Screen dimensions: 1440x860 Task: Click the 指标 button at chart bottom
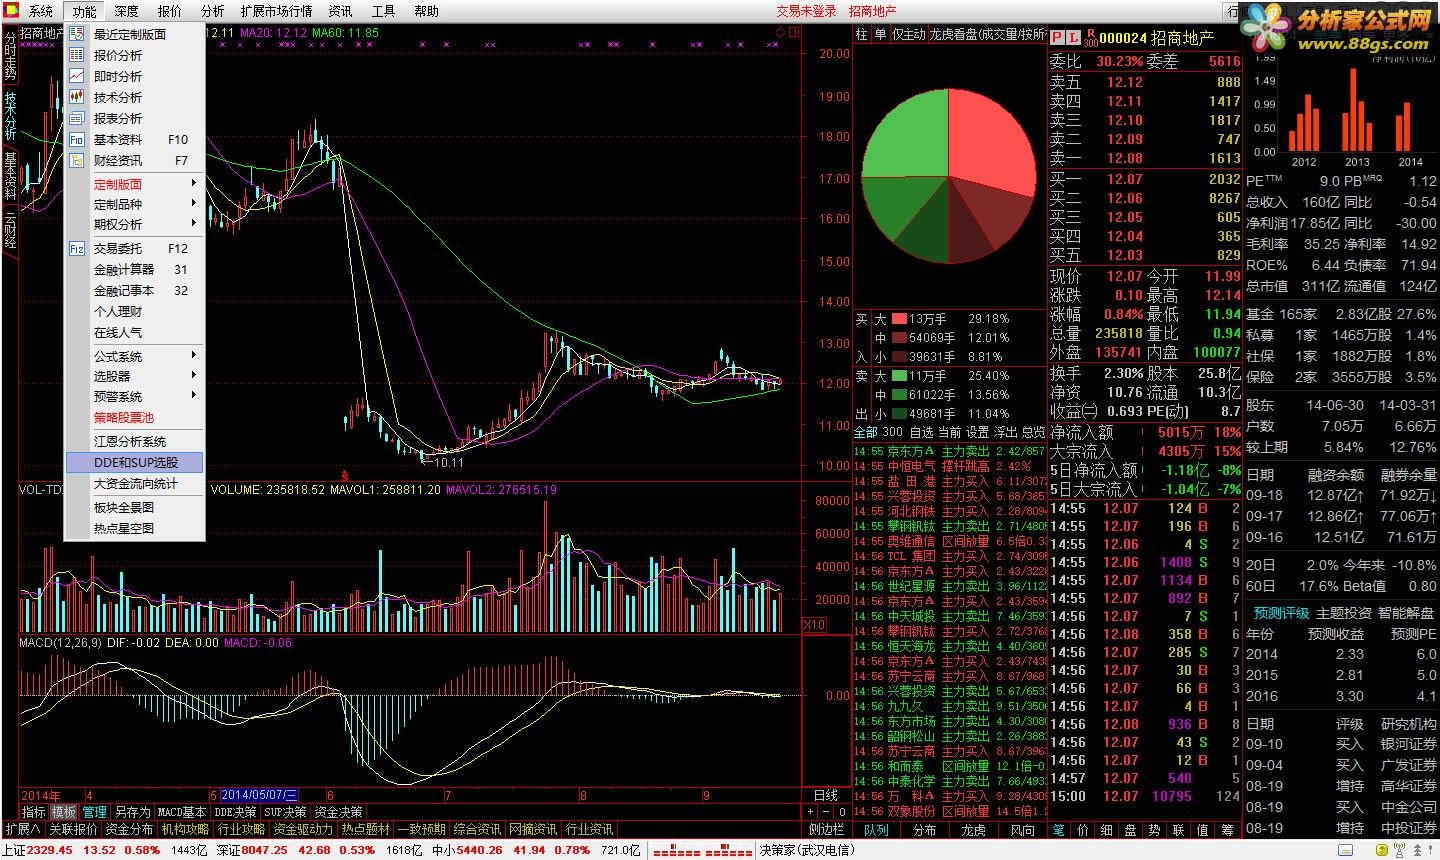click(35, 812)
